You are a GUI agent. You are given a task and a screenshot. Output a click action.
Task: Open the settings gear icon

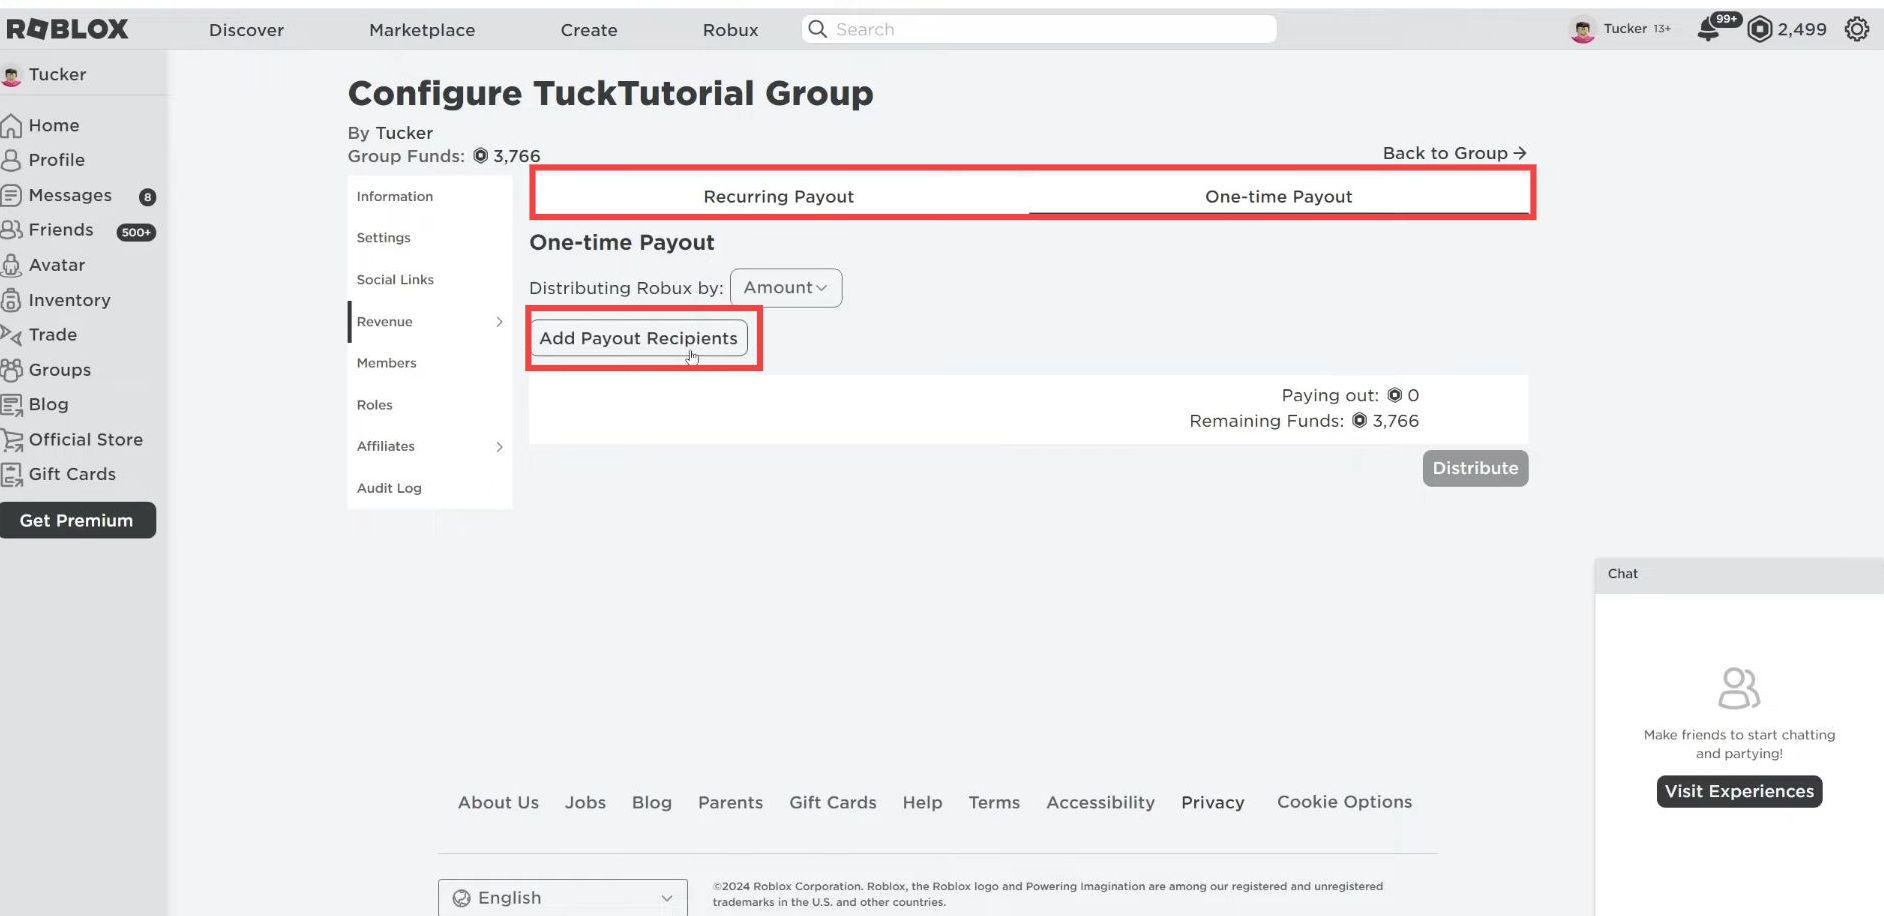pyautogui.click(x=1857, y=29)
